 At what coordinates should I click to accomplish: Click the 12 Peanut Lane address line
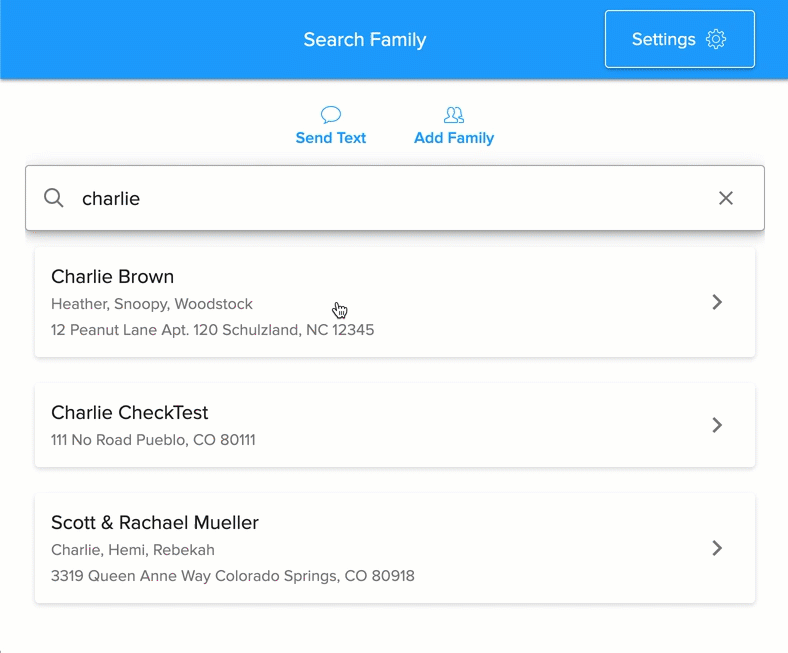pos(212,329)
